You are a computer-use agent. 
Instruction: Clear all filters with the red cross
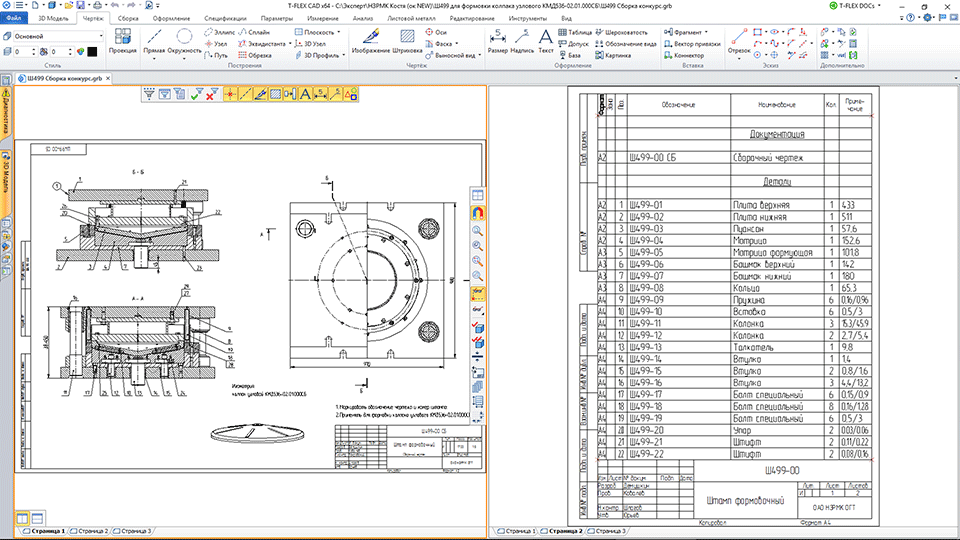212,94
